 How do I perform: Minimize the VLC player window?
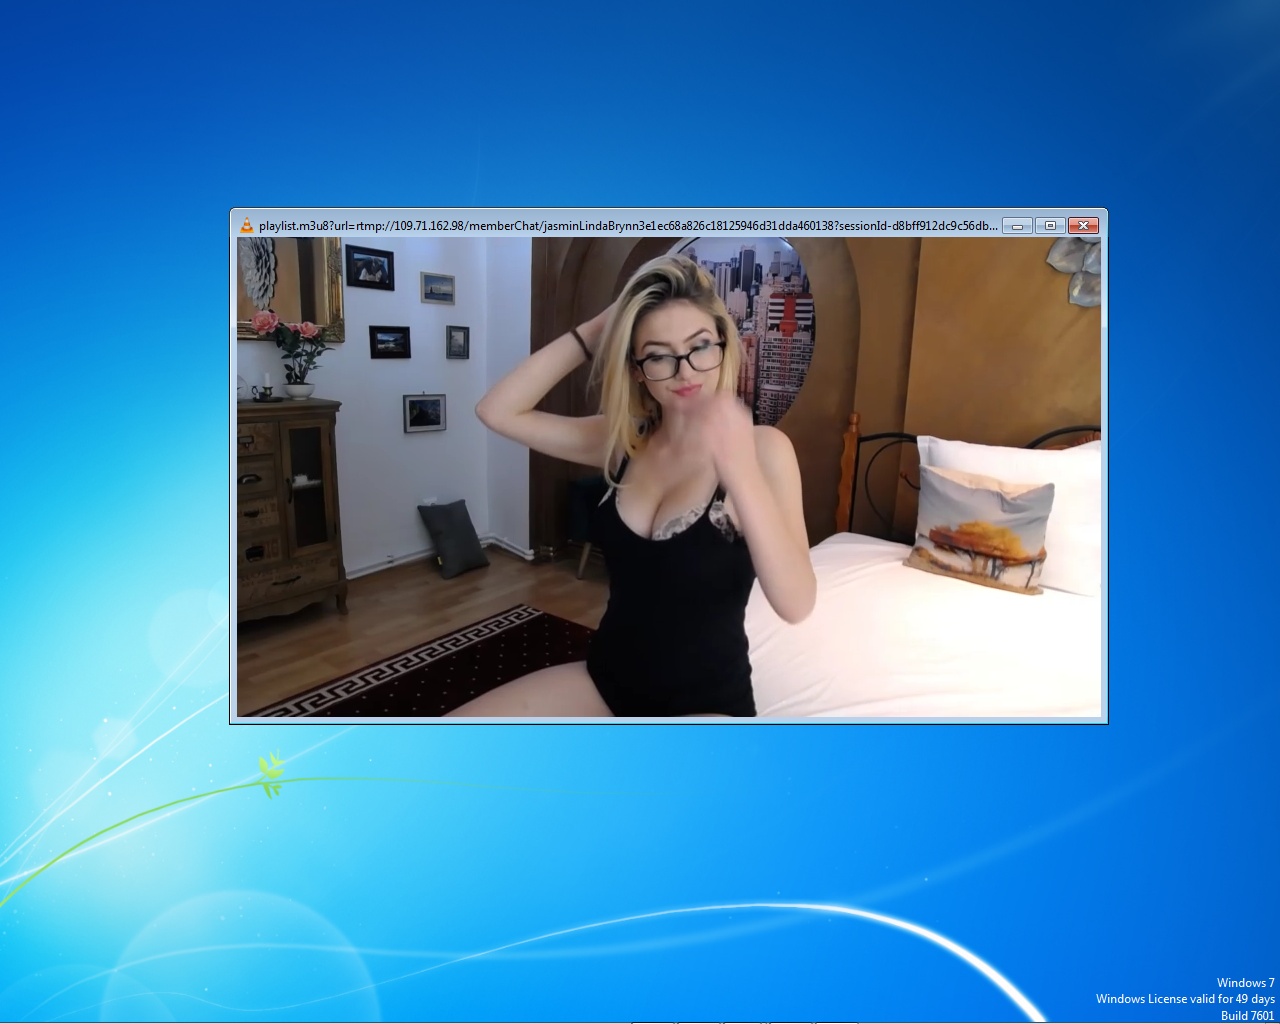(x=1017, y=225)
